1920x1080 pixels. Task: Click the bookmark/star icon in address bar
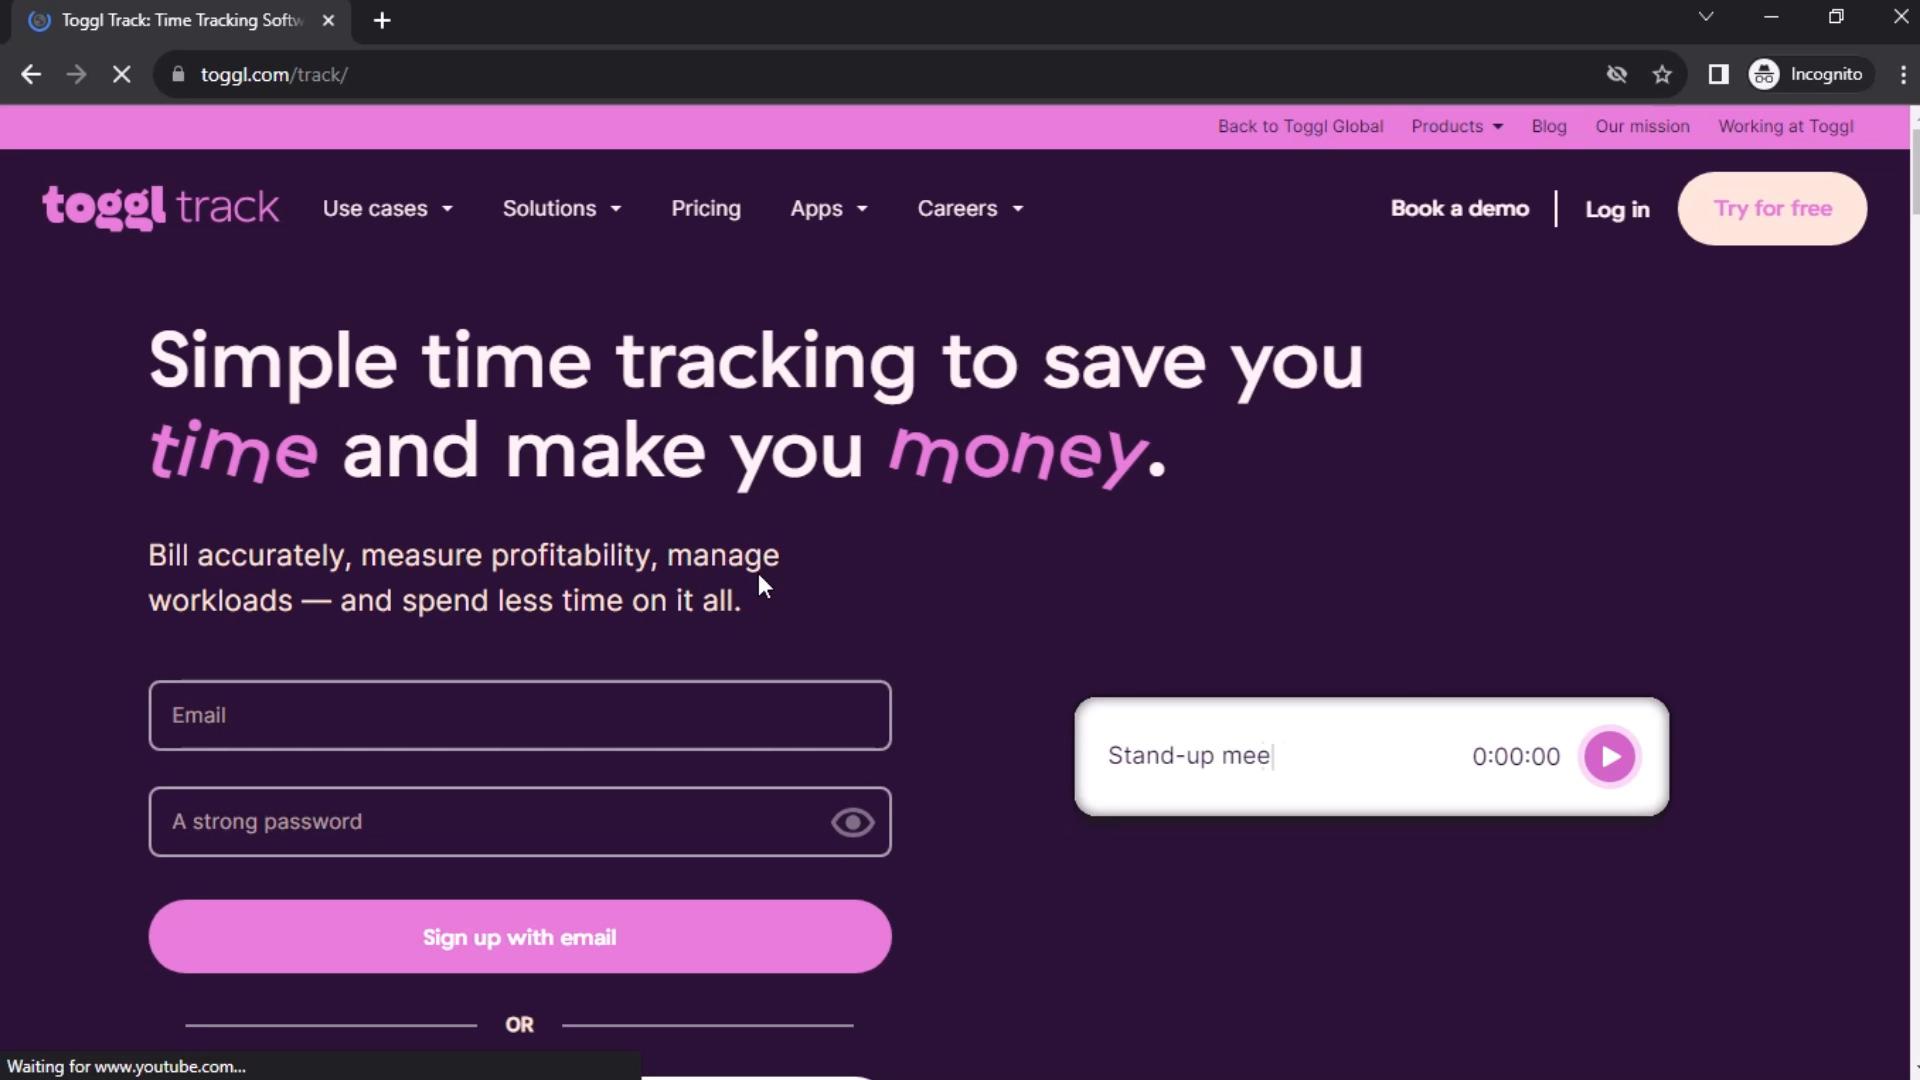pos(1664,74)
